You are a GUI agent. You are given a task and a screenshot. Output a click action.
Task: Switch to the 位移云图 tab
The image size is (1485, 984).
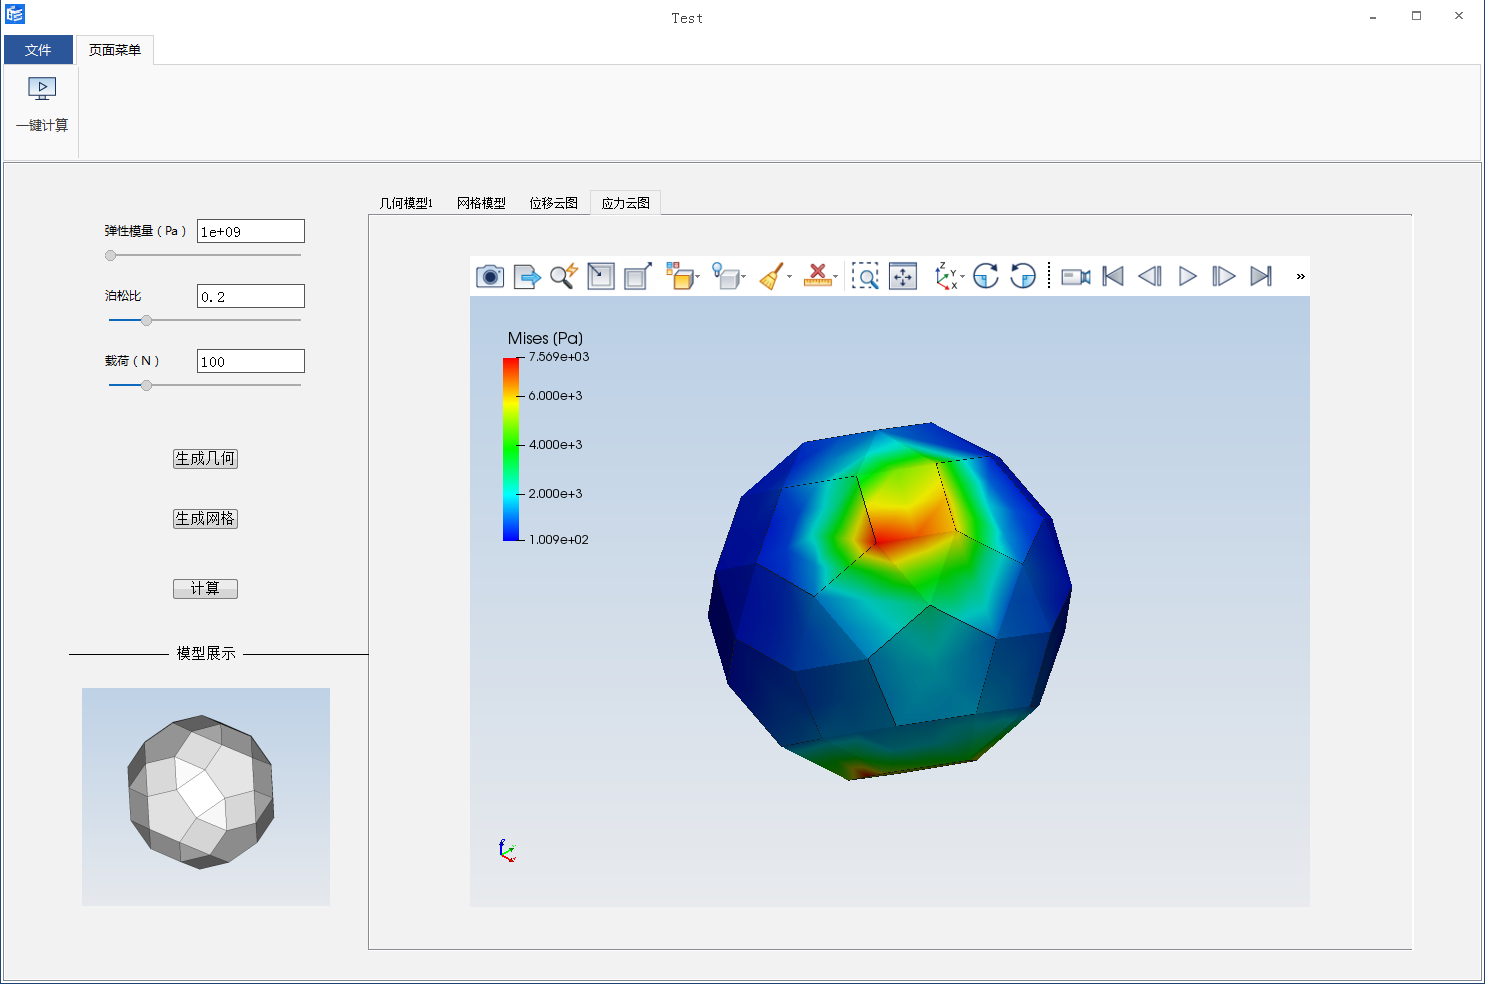[x=554, y=203]
